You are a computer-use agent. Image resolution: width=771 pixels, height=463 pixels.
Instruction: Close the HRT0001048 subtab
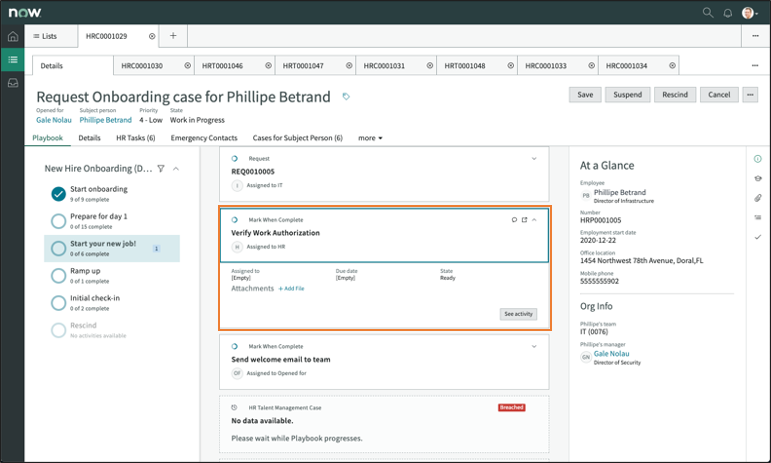click(x=510, y=65)
